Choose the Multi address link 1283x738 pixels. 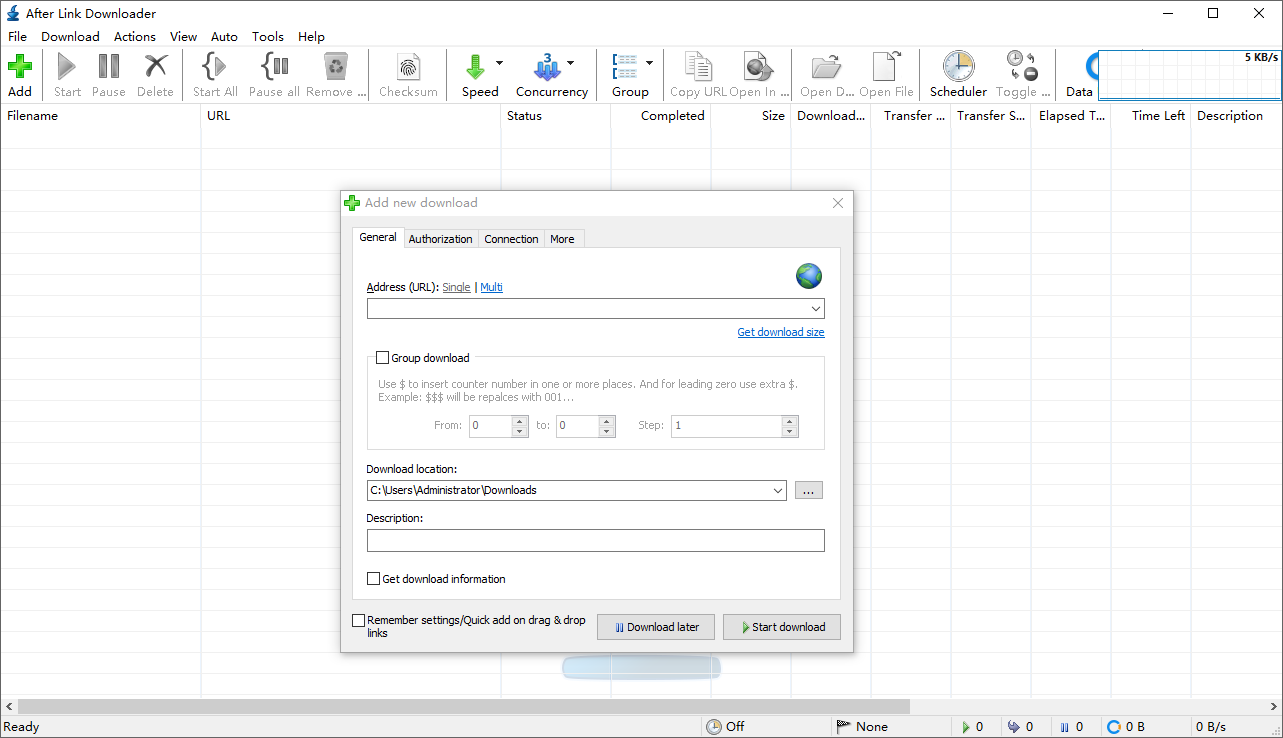(x=491, y=287)
